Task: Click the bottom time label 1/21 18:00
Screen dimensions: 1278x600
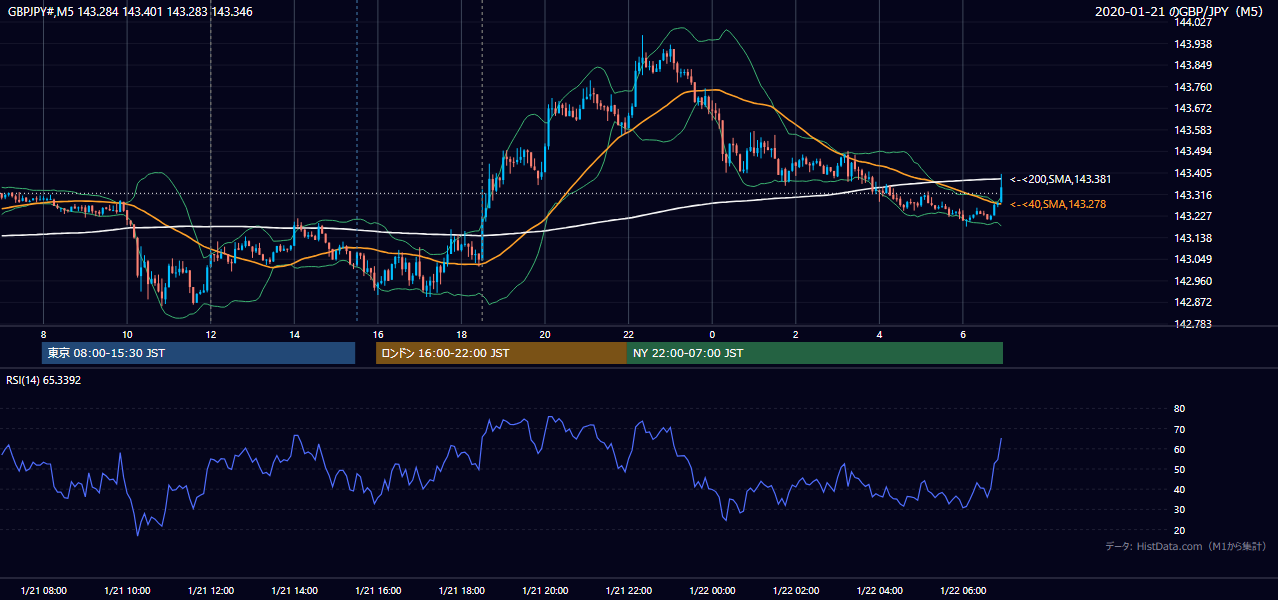Action: pos(461,590)
